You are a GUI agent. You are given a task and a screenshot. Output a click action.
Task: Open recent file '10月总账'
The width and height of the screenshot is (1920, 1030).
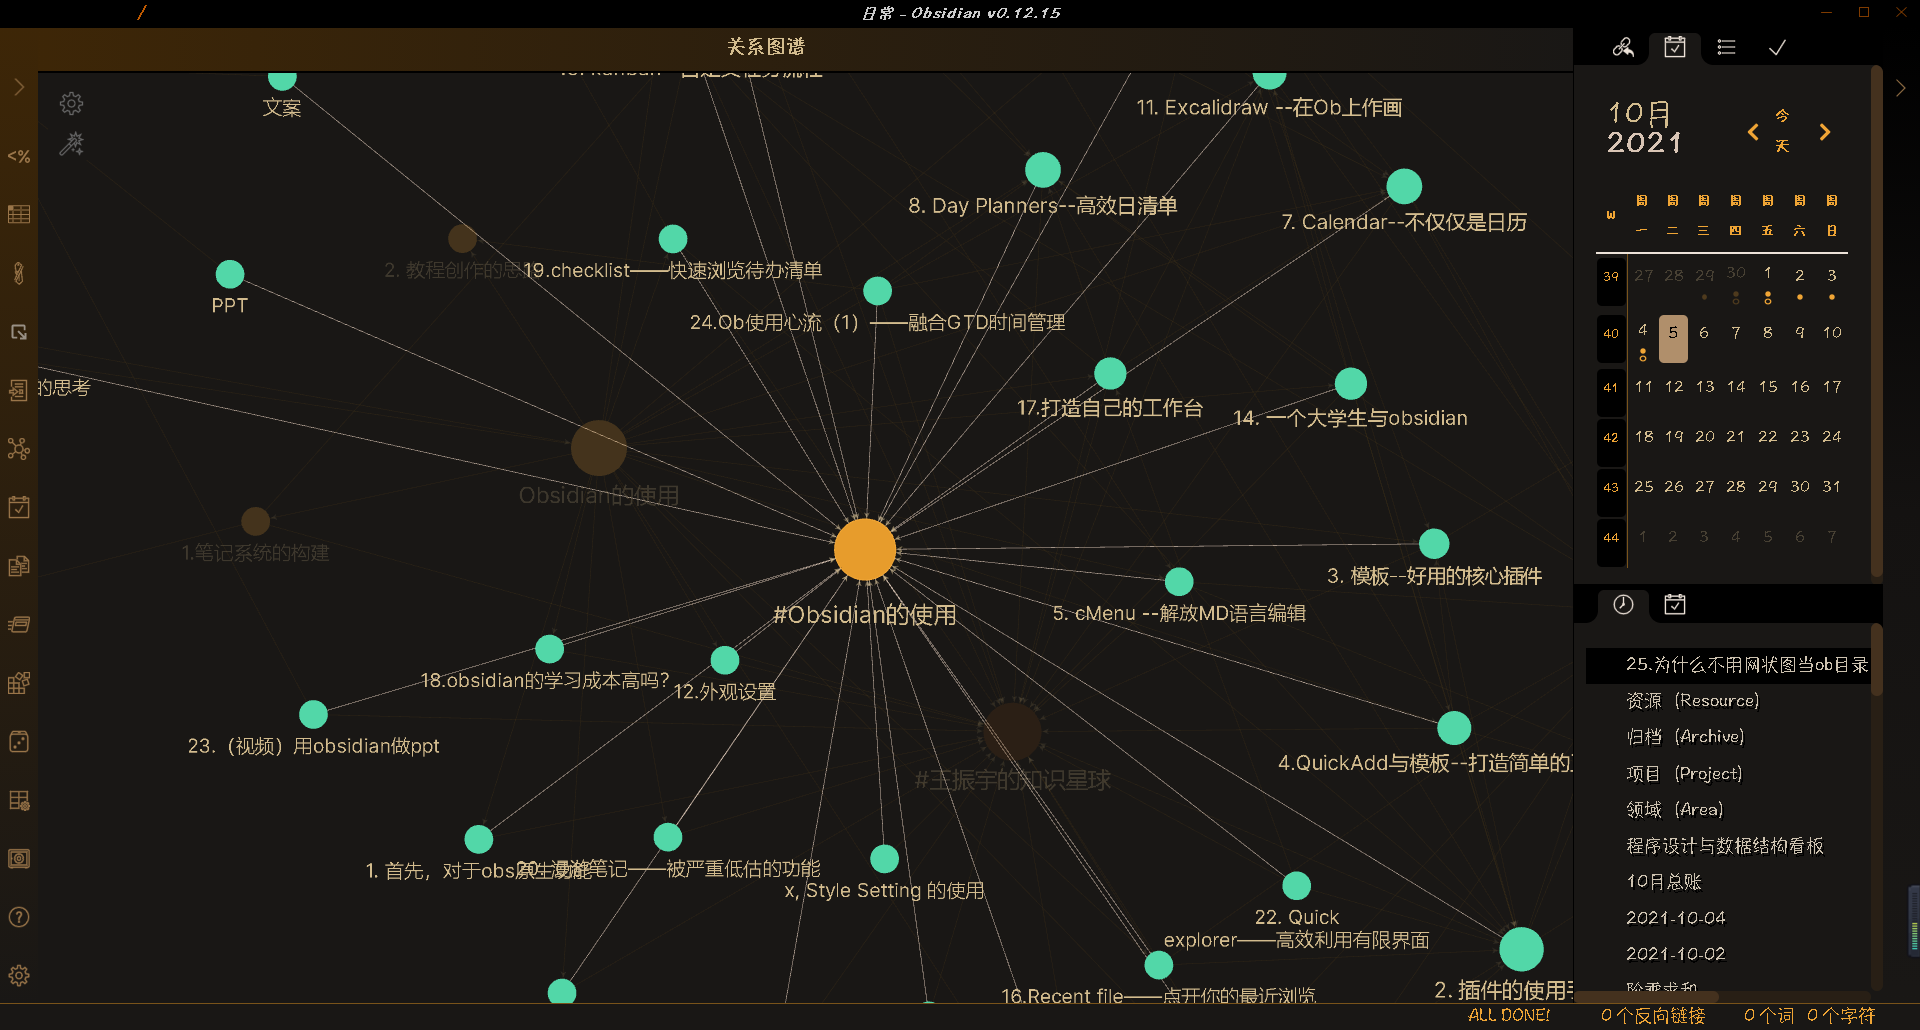(x=1728, y=882)
